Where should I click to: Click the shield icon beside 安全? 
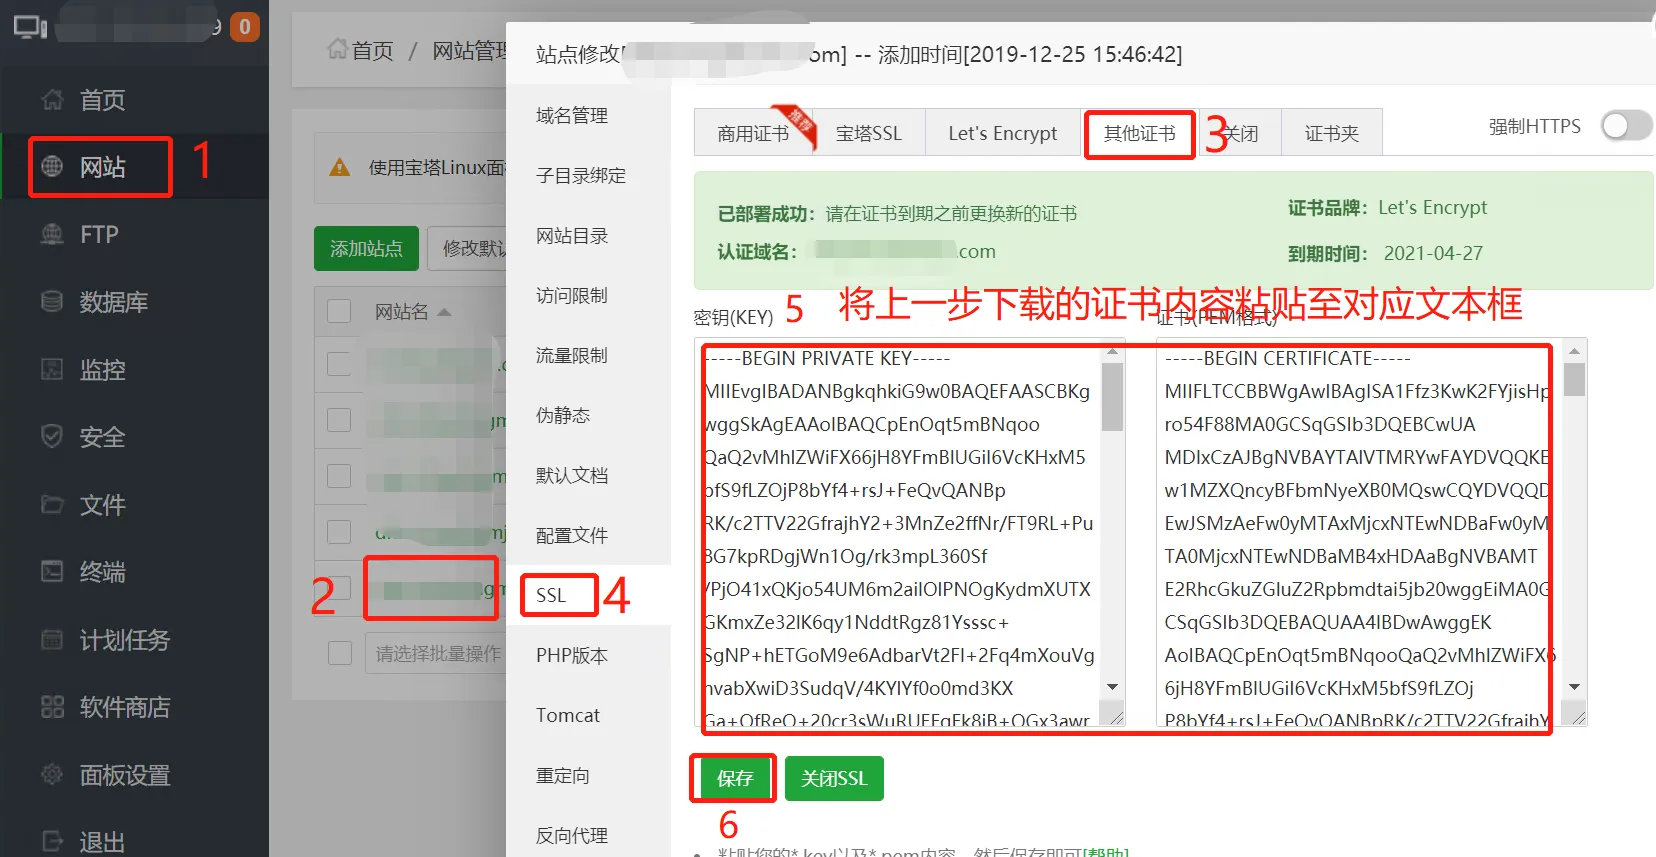(52, 436)
